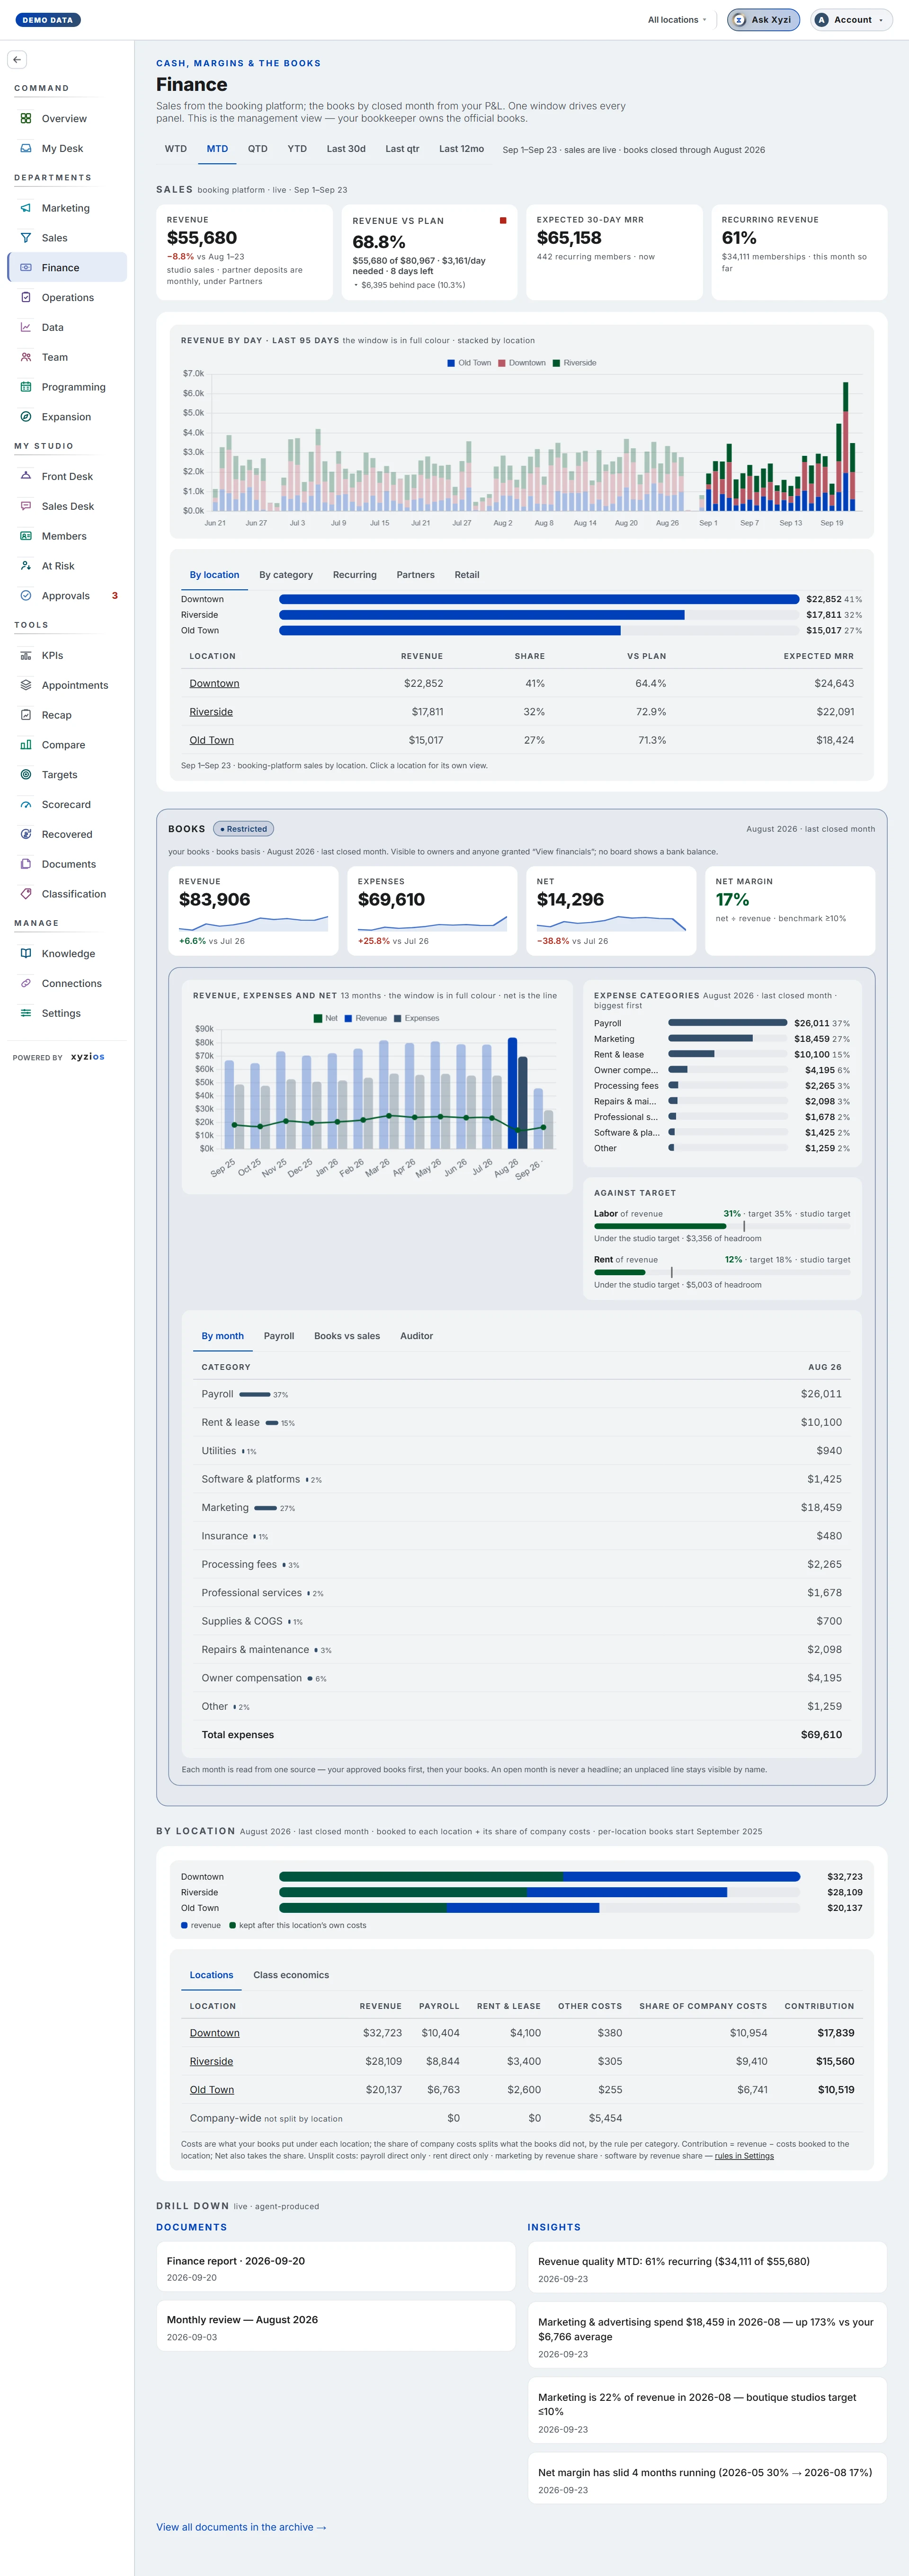Toggle Downtown legend swatch in revenue chart
This screenshot has width=909, height=2576.
point(502,363)
